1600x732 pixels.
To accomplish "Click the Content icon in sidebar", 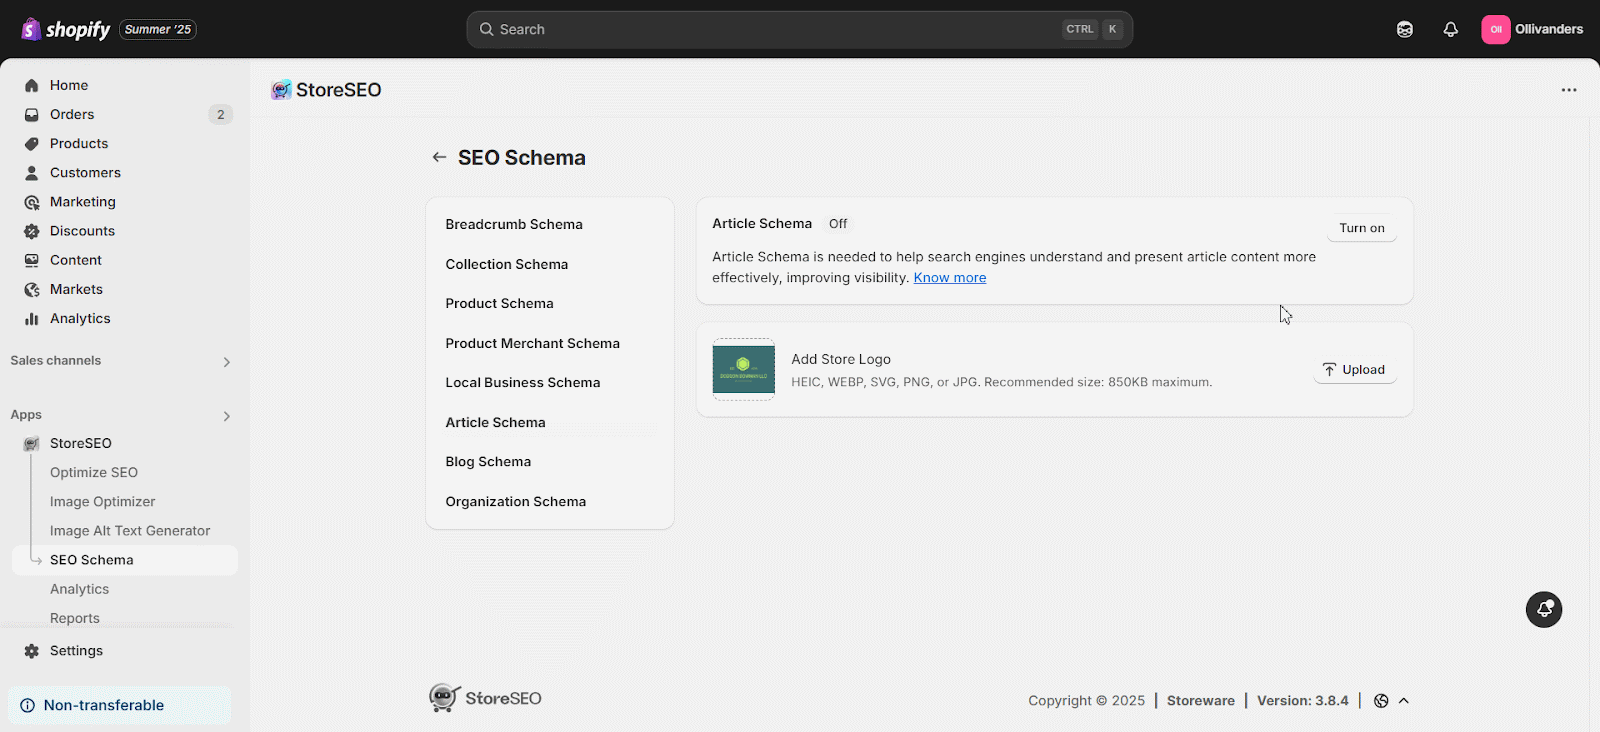I will 32,260.
